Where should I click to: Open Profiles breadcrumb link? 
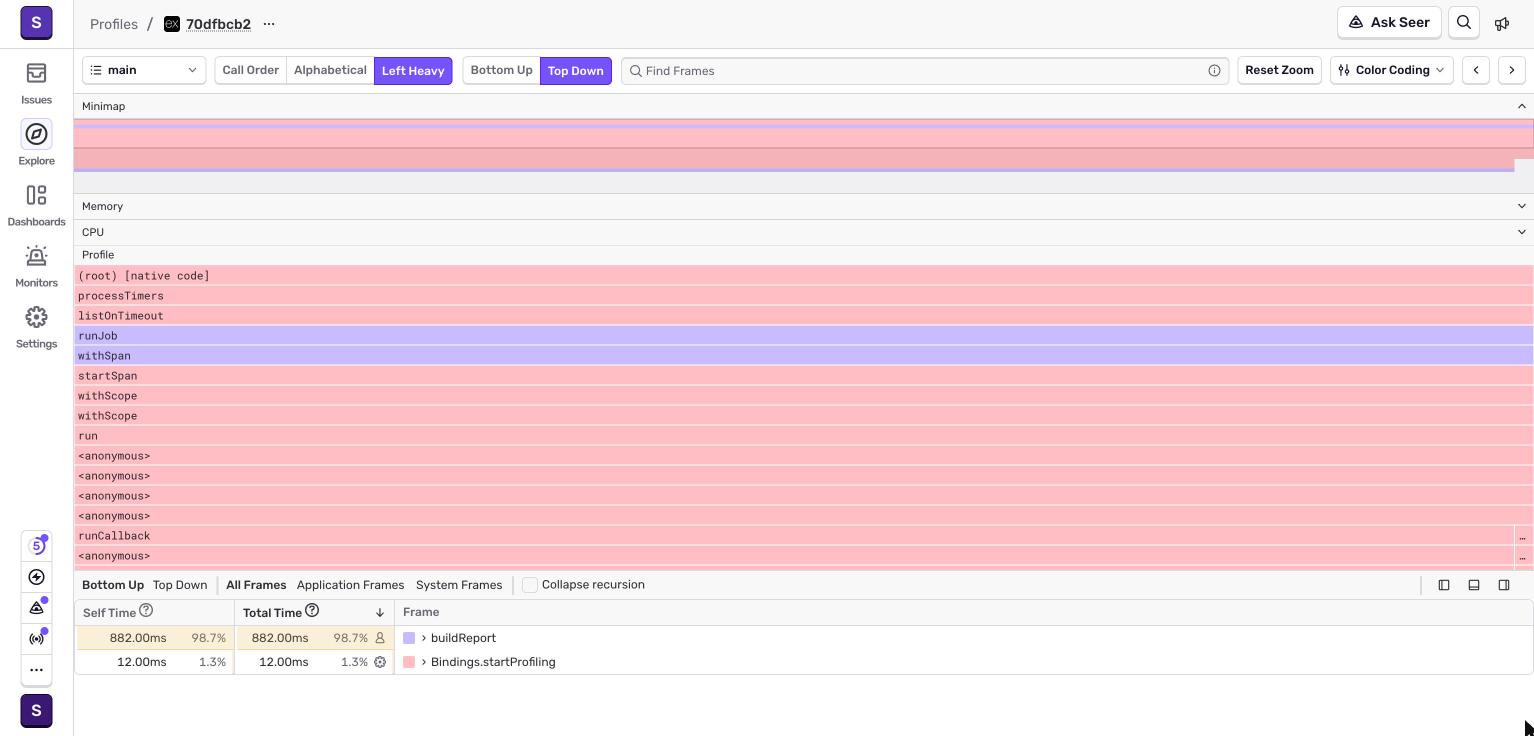click(114, 24)
